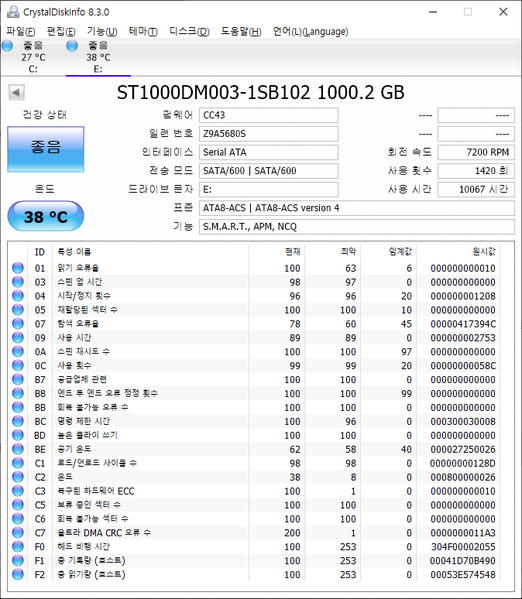Click the CrystalDiskInfo app icon in title bar

click(x=13, y=12)
